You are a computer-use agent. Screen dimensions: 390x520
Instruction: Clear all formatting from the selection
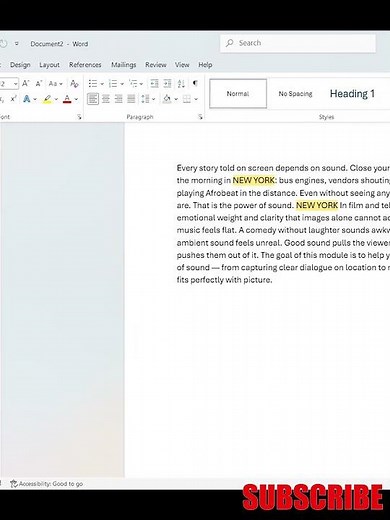click(74, 83)
